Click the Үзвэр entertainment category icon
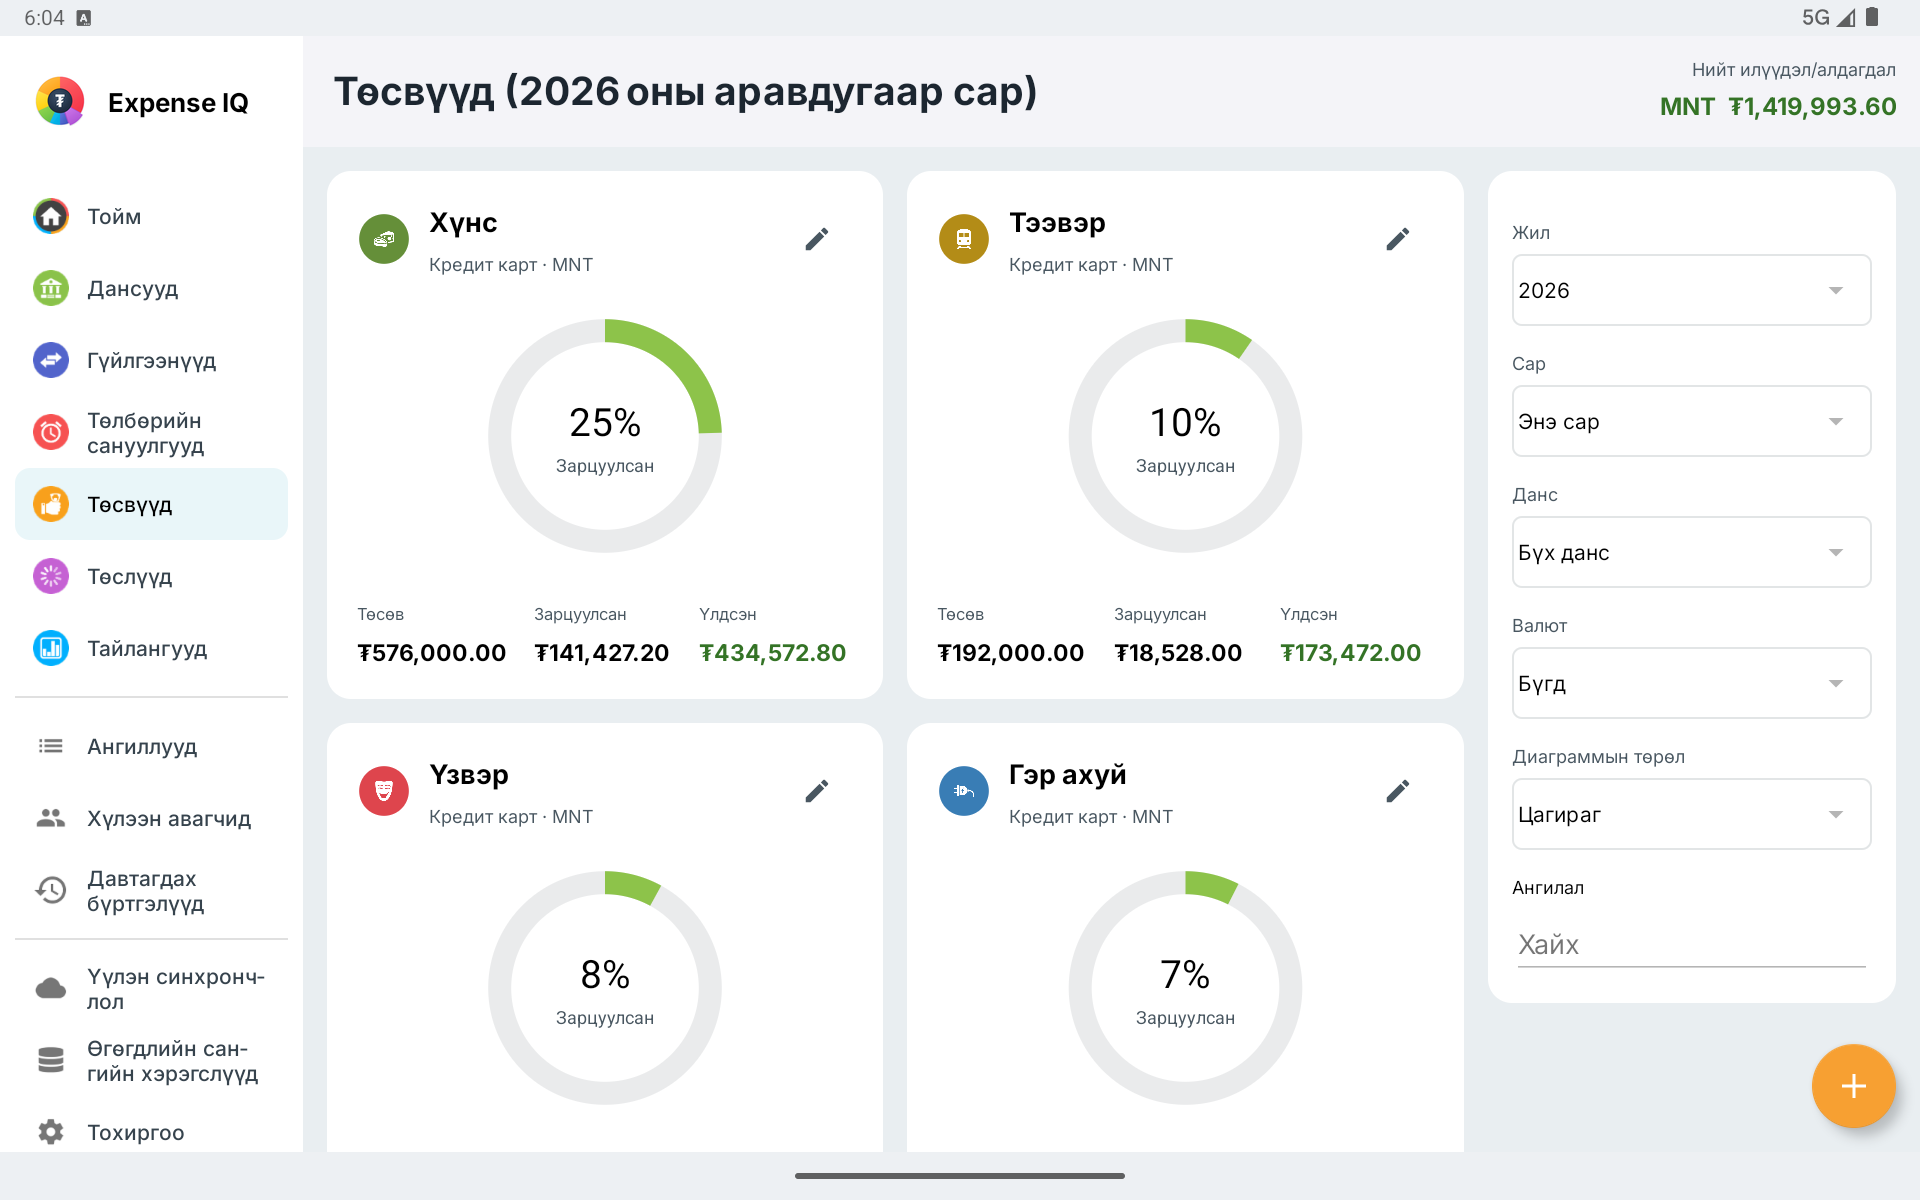 [384, 791]
